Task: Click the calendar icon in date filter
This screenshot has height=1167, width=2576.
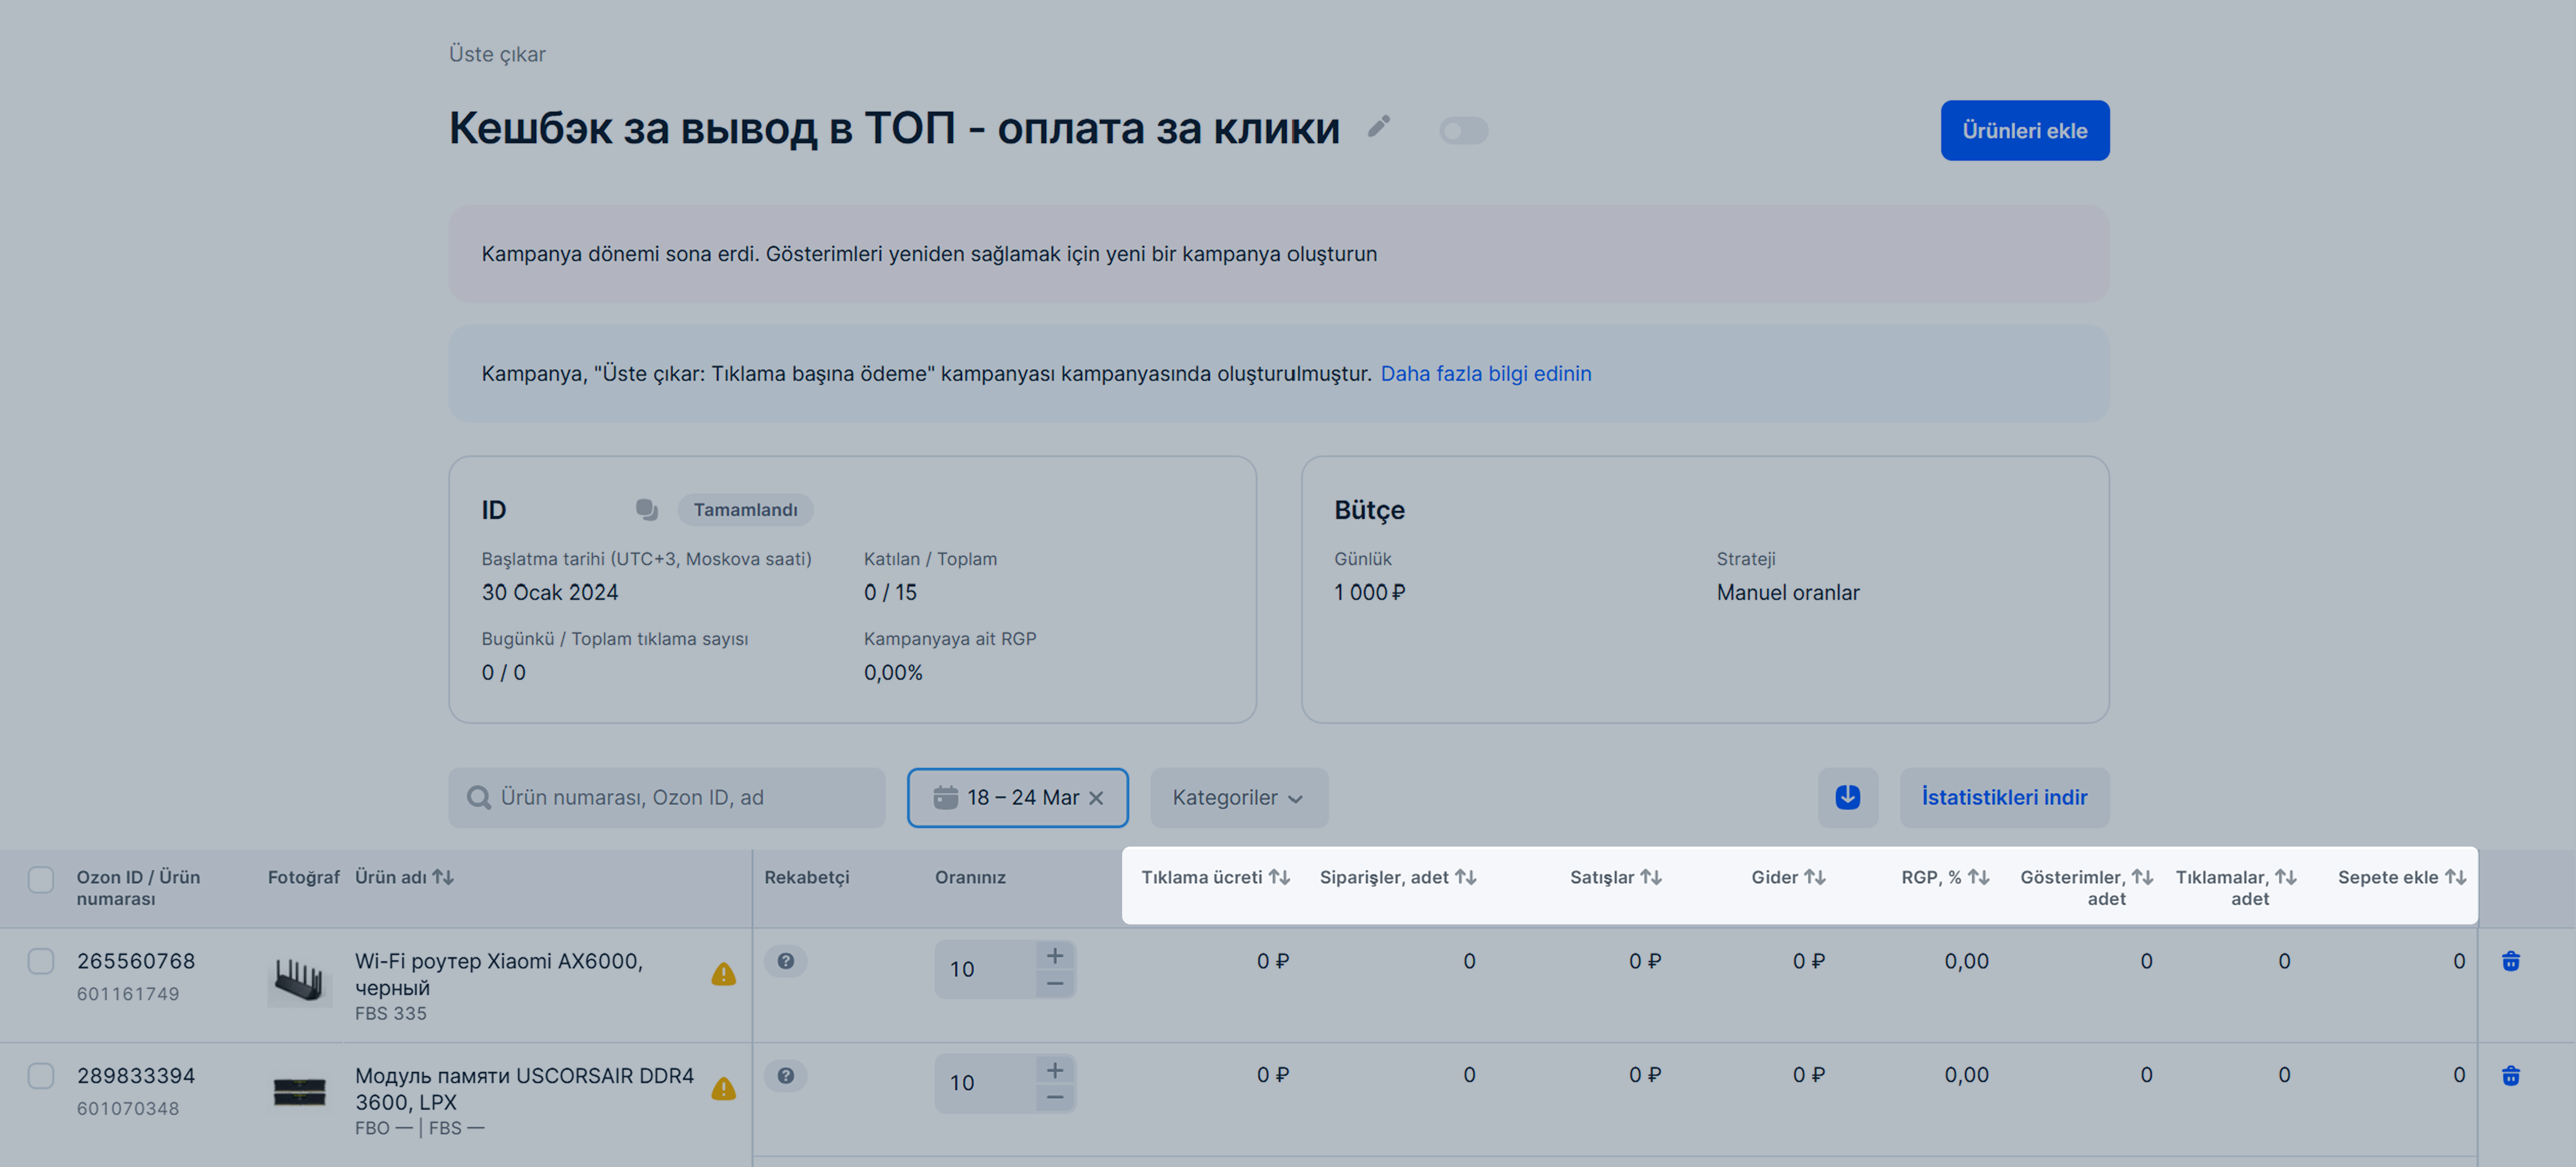Action: (x=945, y=797)
